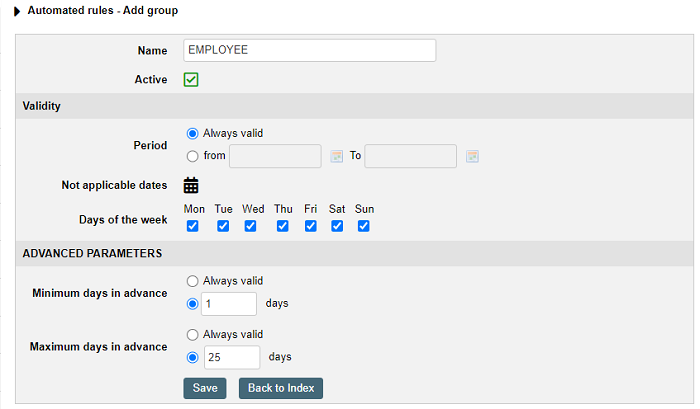Select Period 'Always valid' radio button
700x409 pixels.
click(x=192, y=134)
